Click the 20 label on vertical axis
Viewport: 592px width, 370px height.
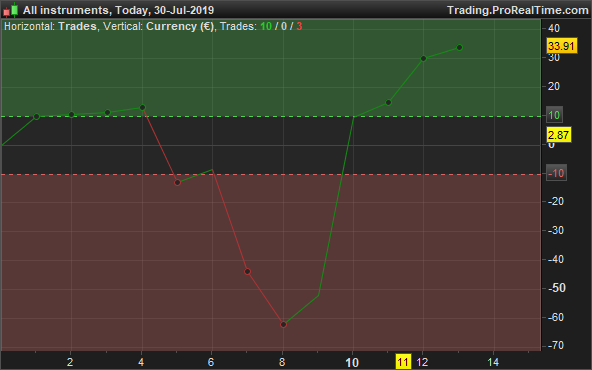(554, 86)
